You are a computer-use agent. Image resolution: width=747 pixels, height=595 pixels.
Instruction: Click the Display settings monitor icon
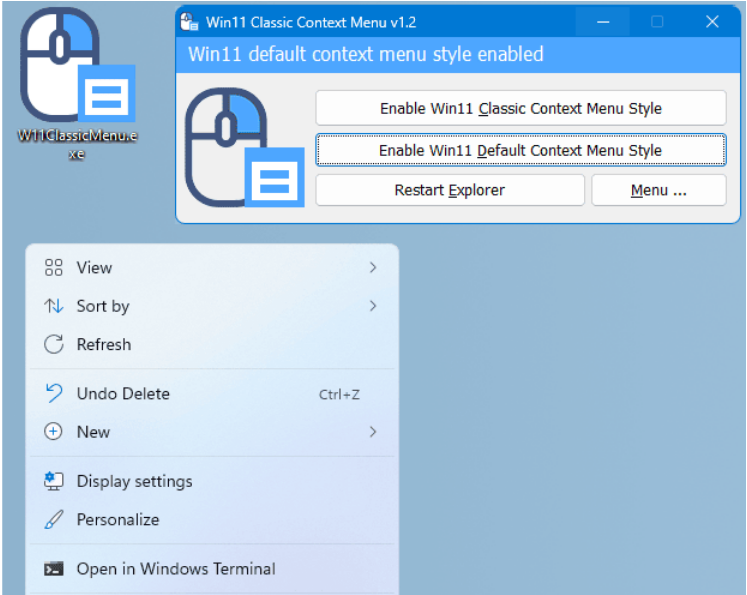point(54,482)
